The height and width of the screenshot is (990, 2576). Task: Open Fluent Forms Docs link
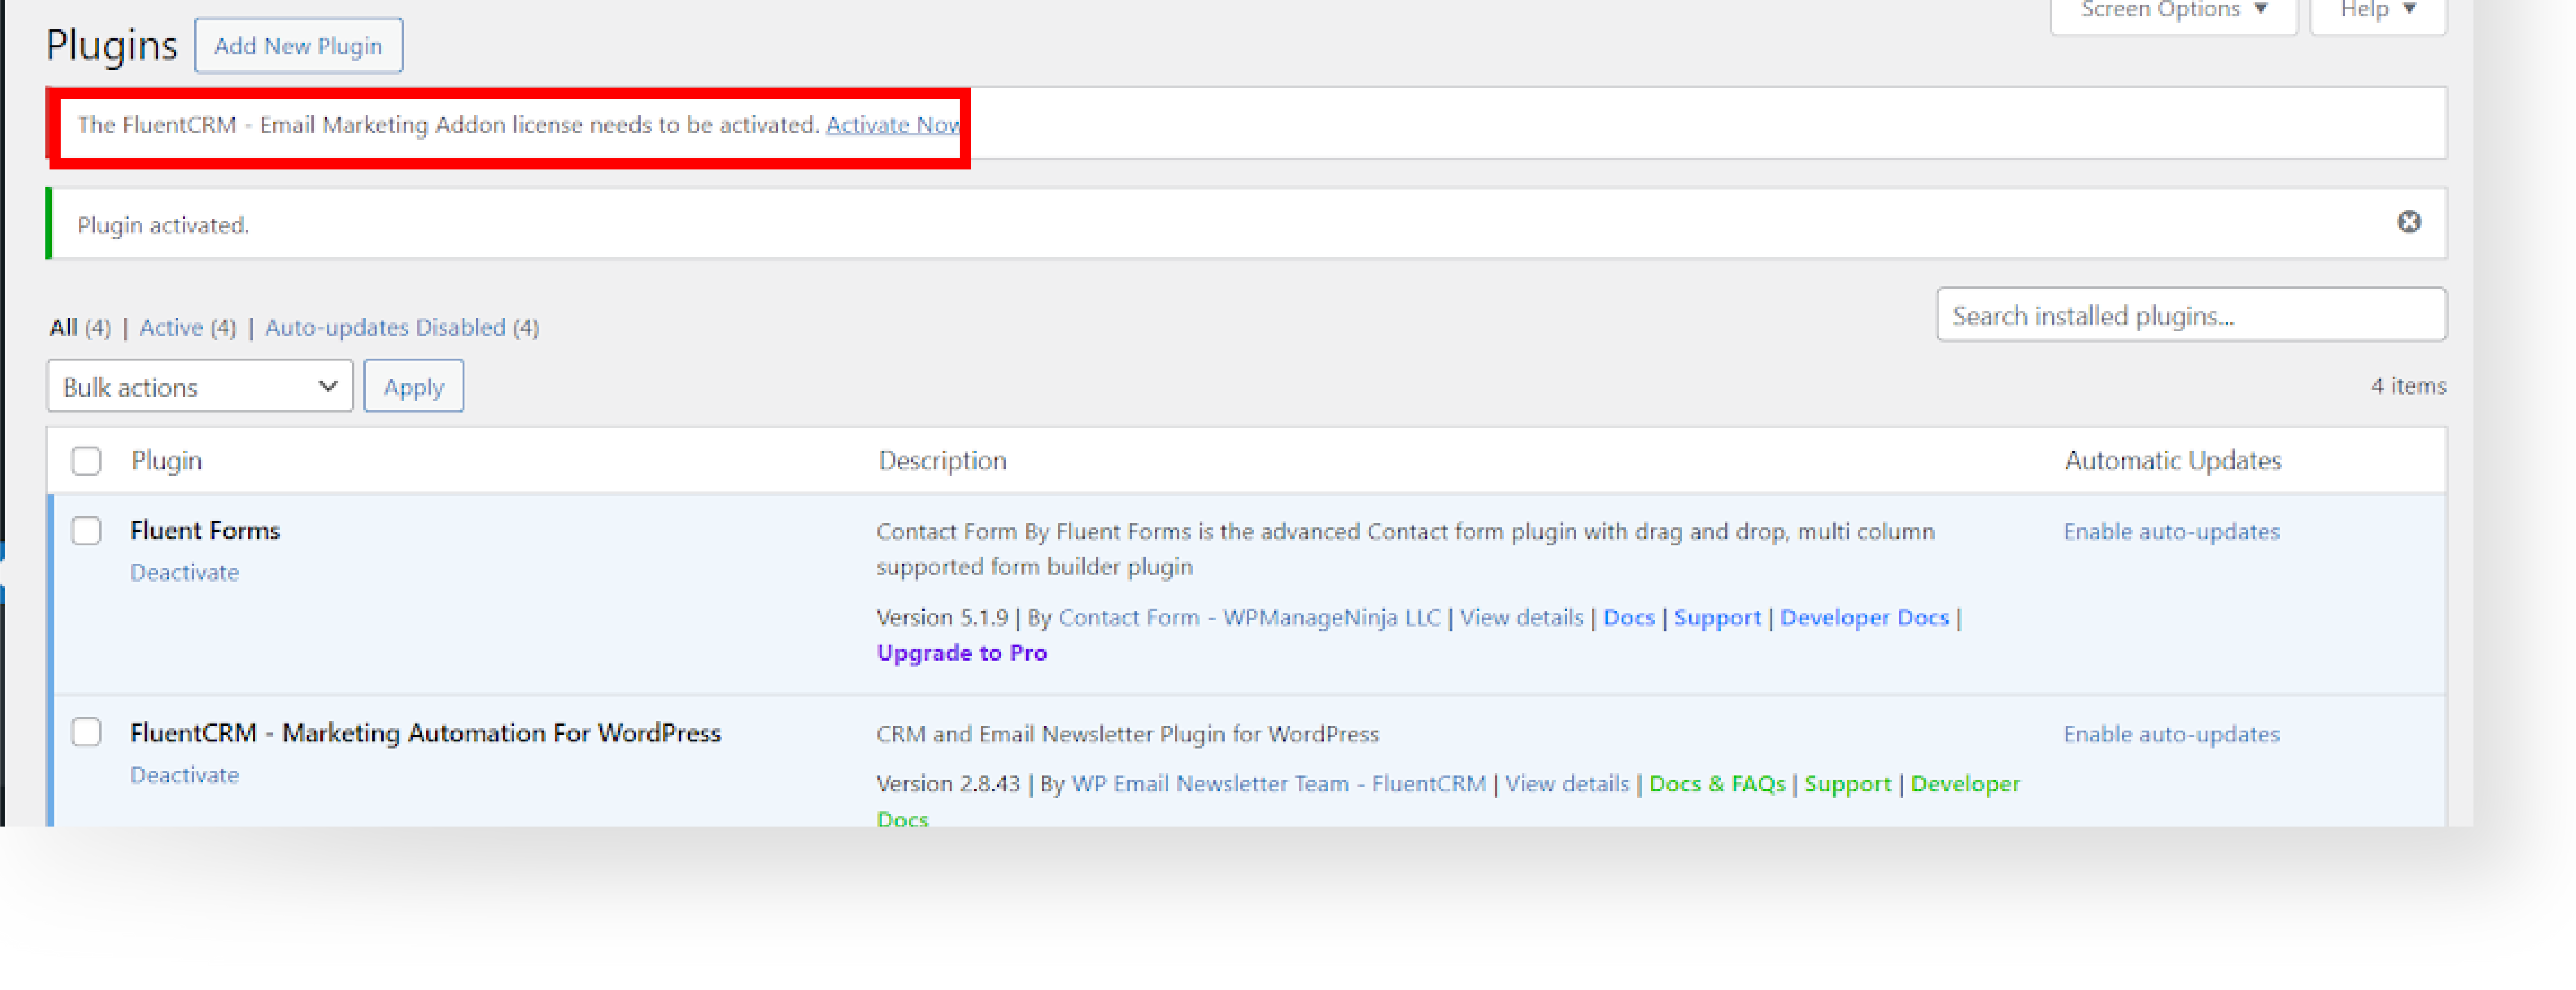(1628, 618)
